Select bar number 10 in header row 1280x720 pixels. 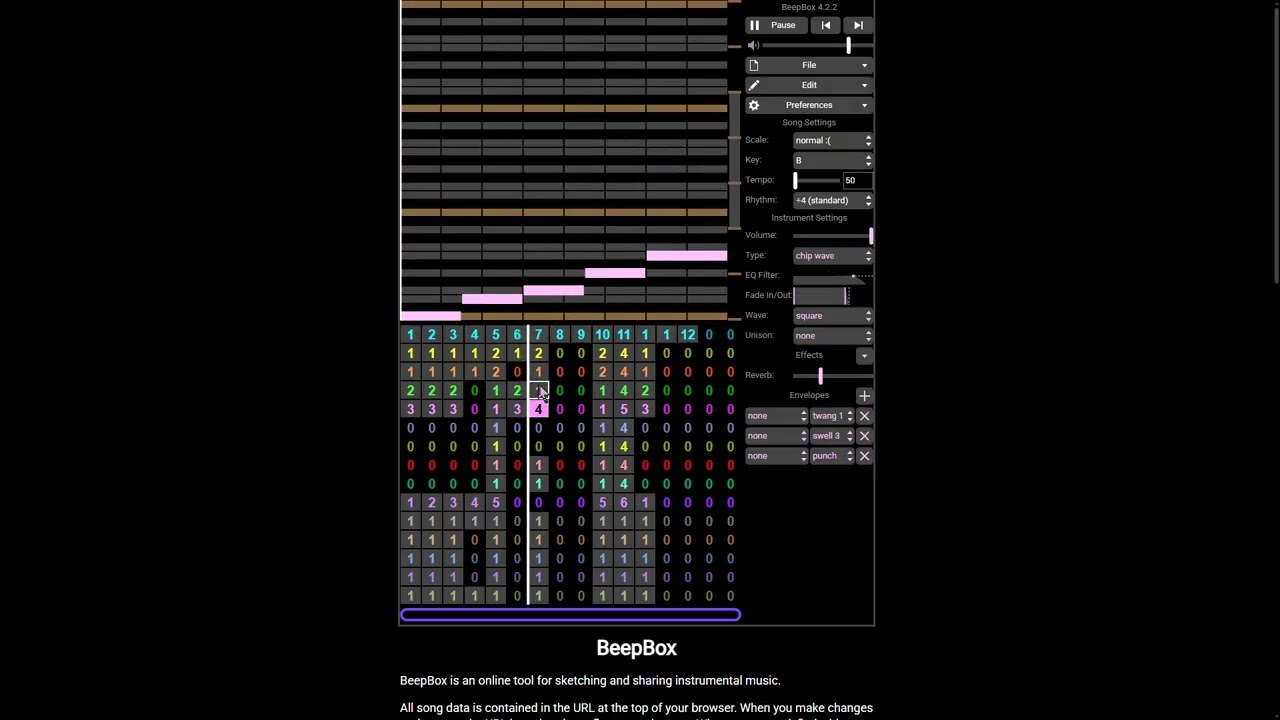(x=602, y=335)
